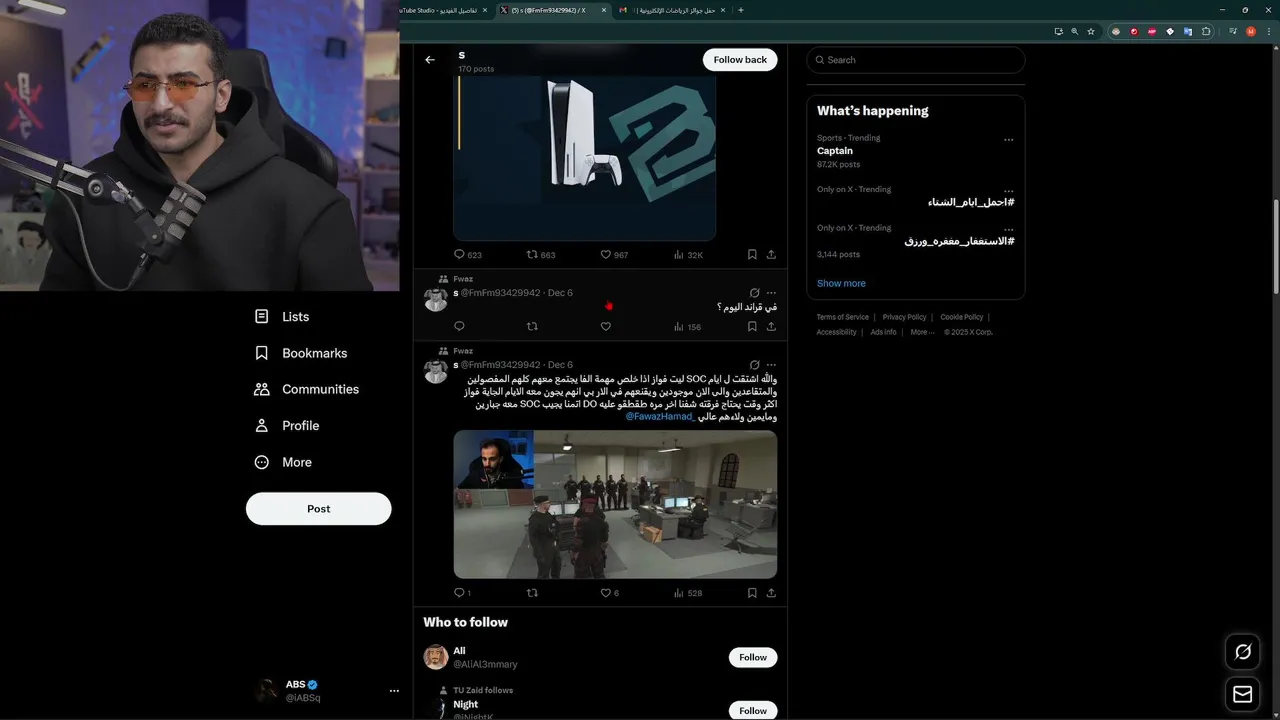Open three-dot menu on 'في قراند اليوم ؟' post
The image size is (1280, 720).
(771, 293)
